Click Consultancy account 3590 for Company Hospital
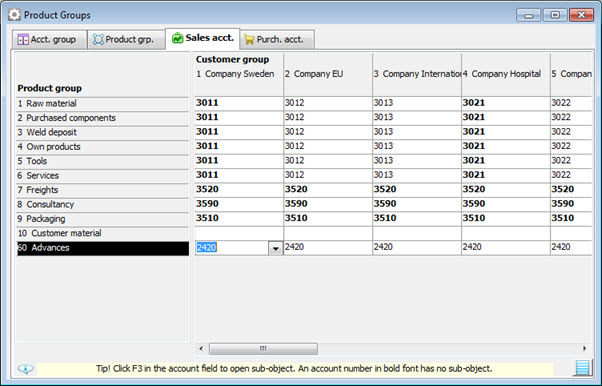Viewport: 602px width, 386px height. click(506, 204)
